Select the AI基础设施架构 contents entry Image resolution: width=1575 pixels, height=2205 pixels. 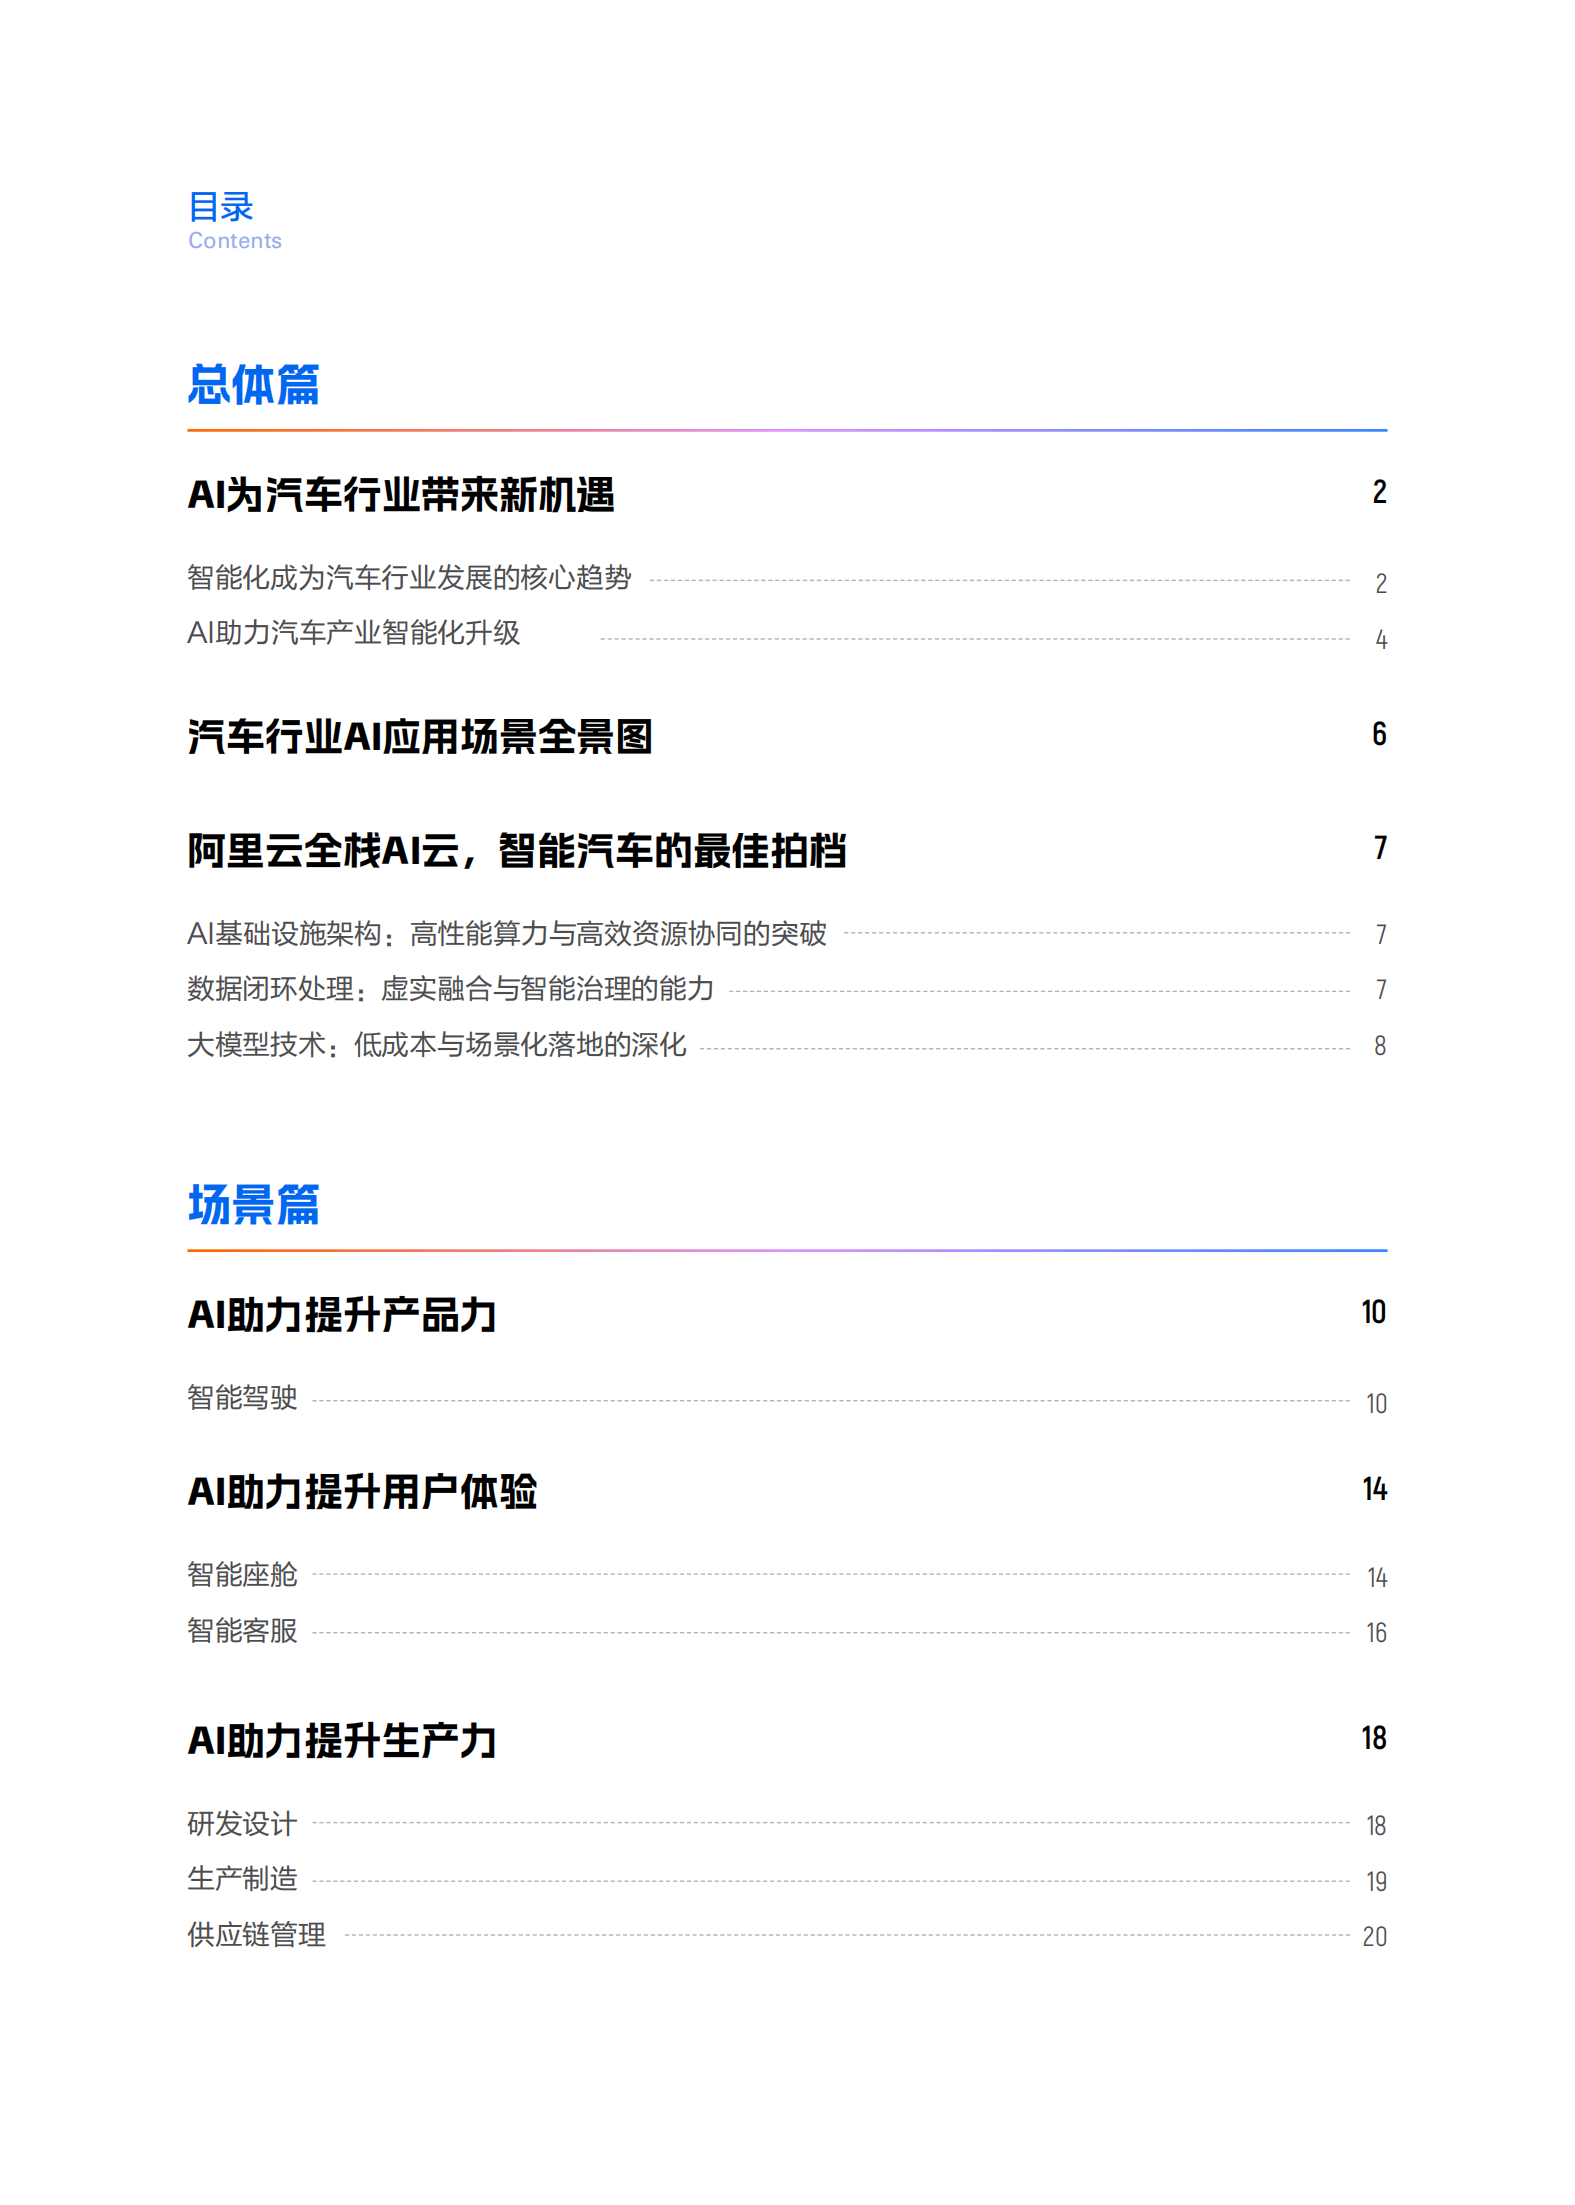click(506, 934)
